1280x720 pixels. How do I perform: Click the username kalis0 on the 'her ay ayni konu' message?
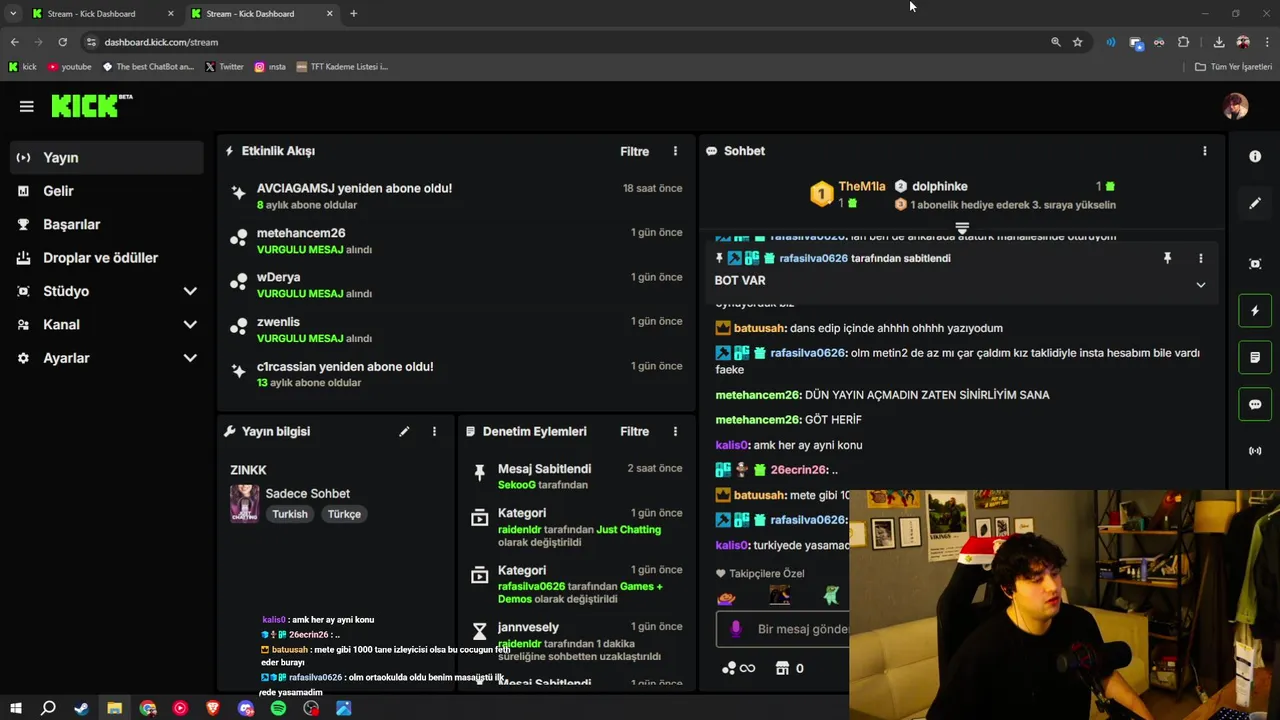coord(732,445)
